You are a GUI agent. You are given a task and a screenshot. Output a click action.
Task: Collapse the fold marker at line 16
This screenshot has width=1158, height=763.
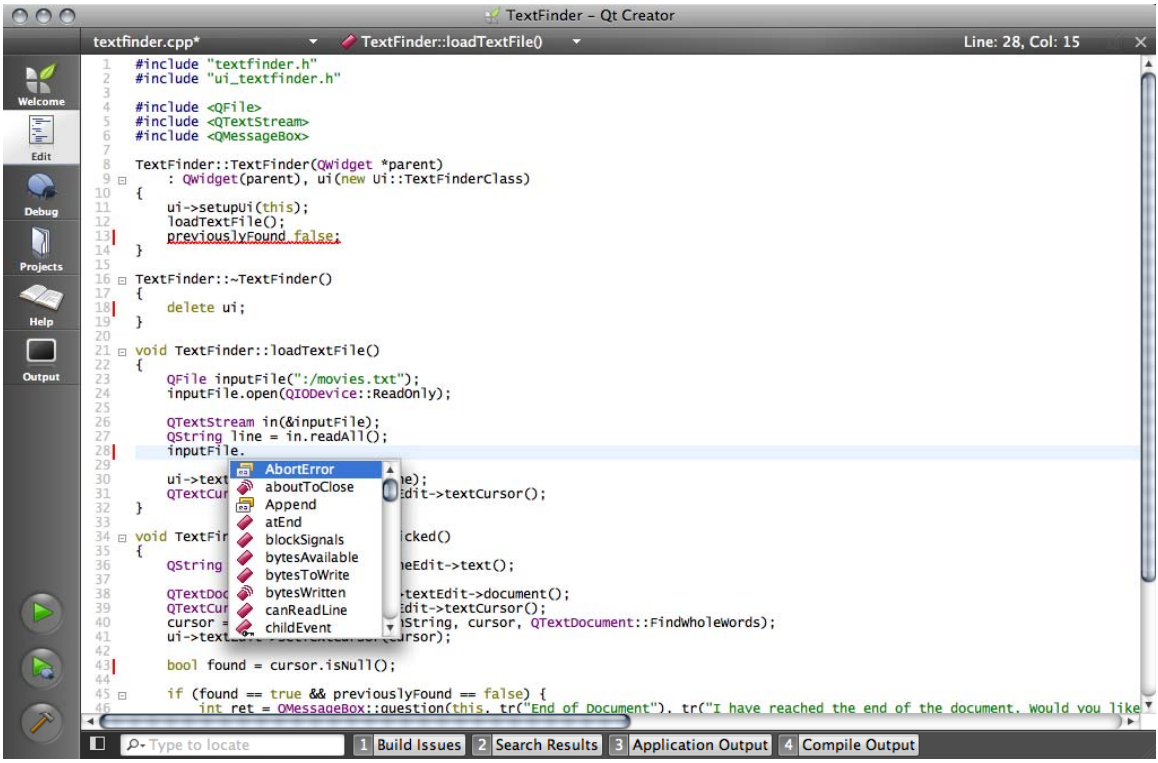coord(122,280)
